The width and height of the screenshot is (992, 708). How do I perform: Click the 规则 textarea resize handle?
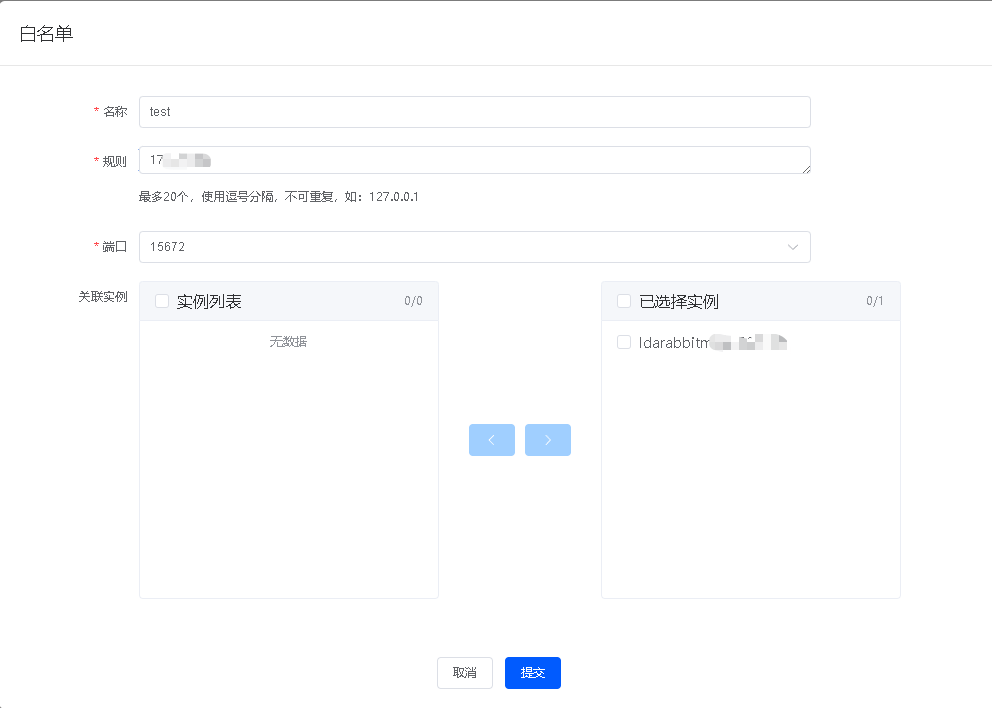(806, 171)
